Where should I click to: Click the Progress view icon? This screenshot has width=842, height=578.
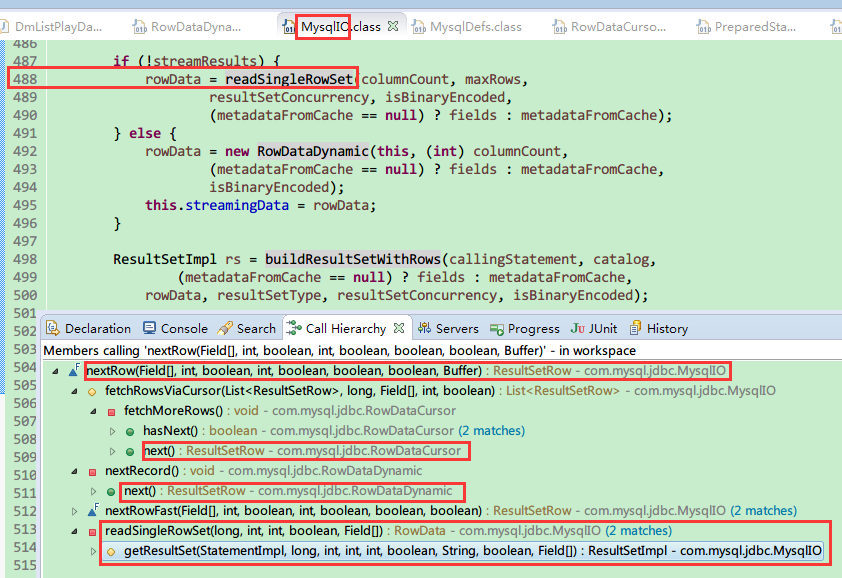point(496,328)
